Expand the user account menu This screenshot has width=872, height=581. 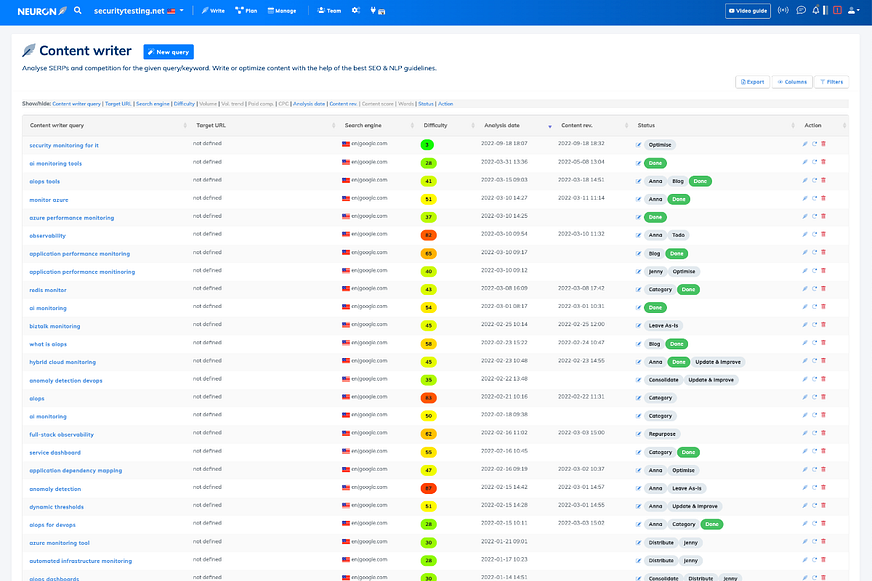pos(853,11)
